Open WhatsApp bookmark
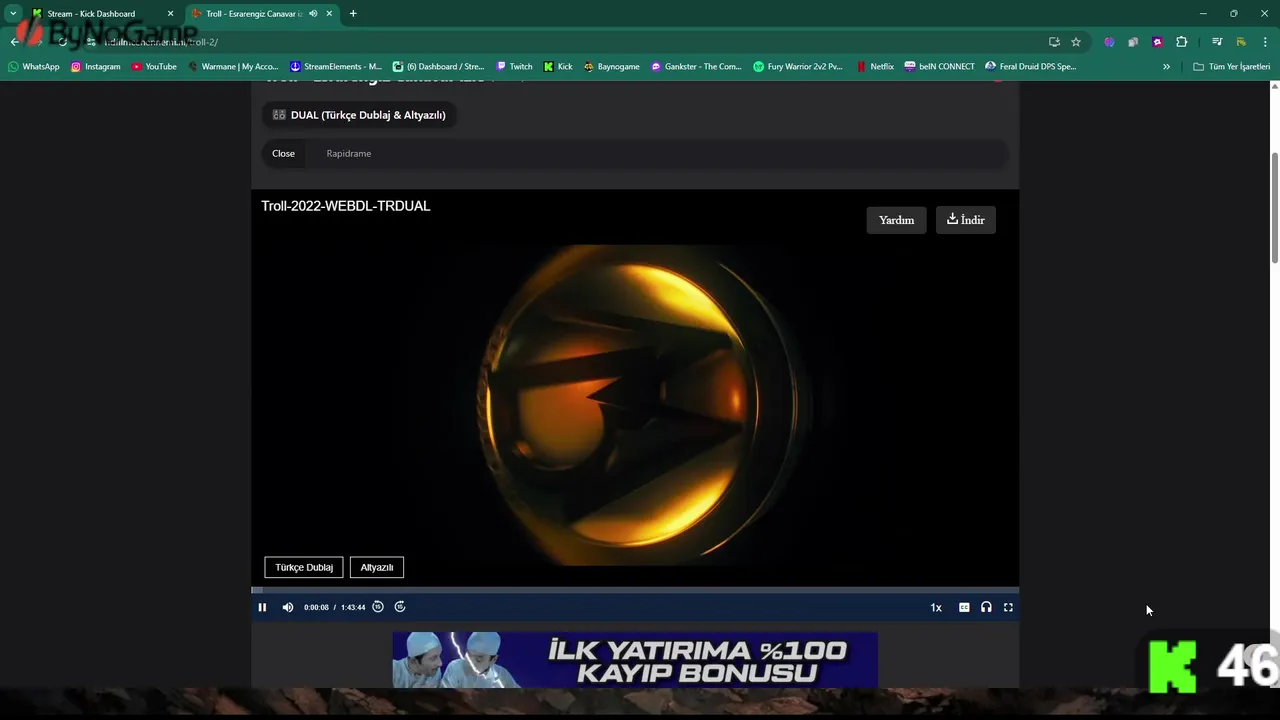The image size is (1280, 720). click(x=34, y=67)
